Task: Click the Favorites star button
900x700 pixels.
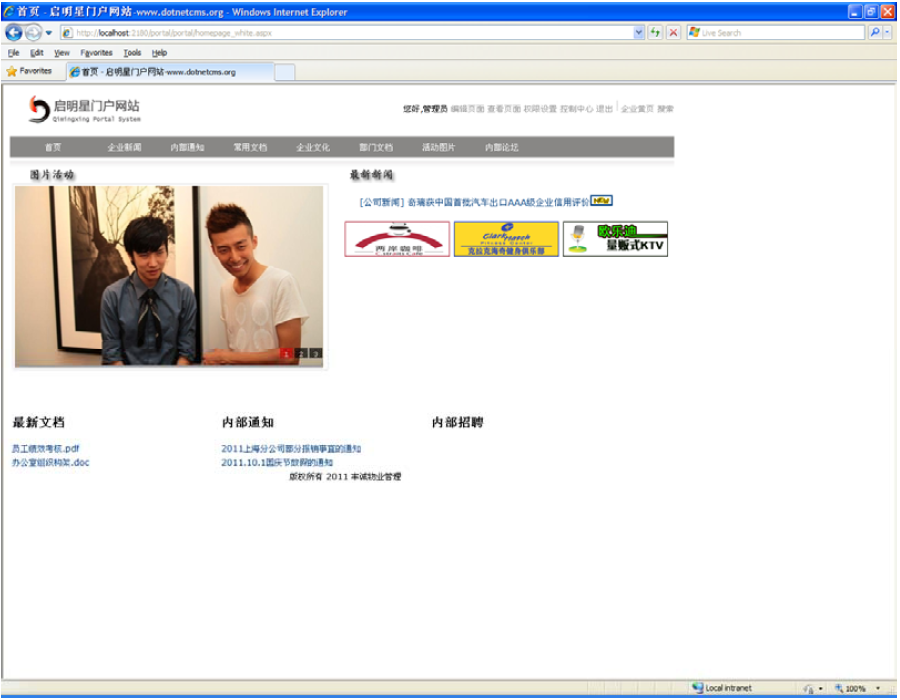Action: pyautogui.click(x=29, y=71)
